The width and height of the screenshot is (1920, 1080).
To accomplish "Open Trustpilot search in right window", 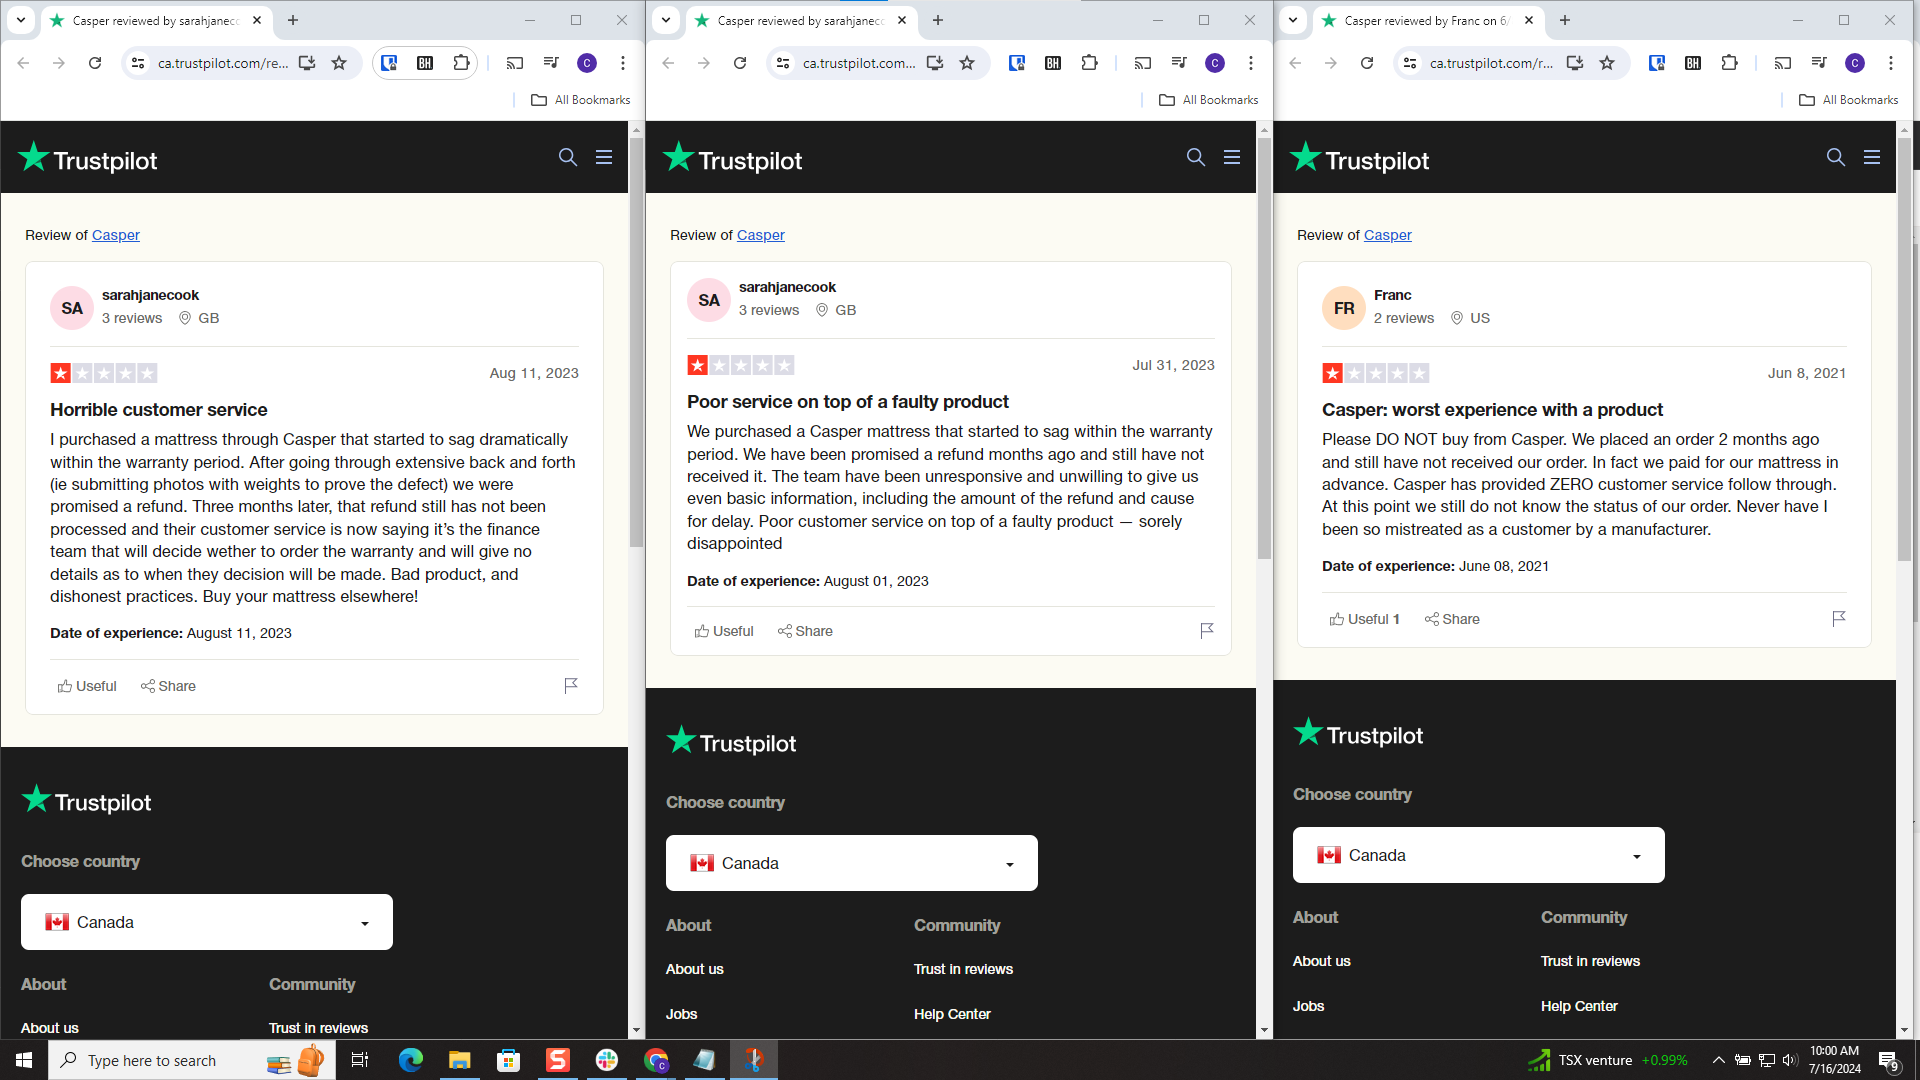I will (1836, 157).
